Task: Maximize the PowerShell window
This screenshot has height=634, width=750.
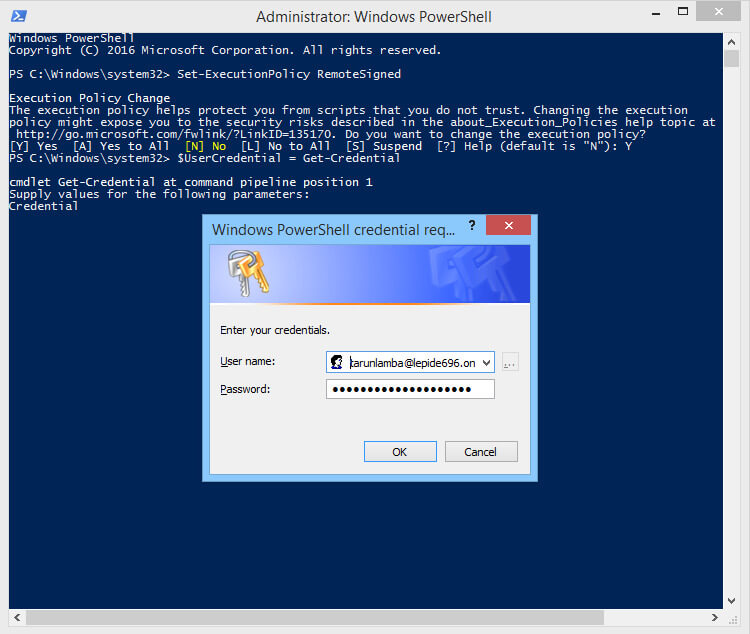Action: point(683,11)
